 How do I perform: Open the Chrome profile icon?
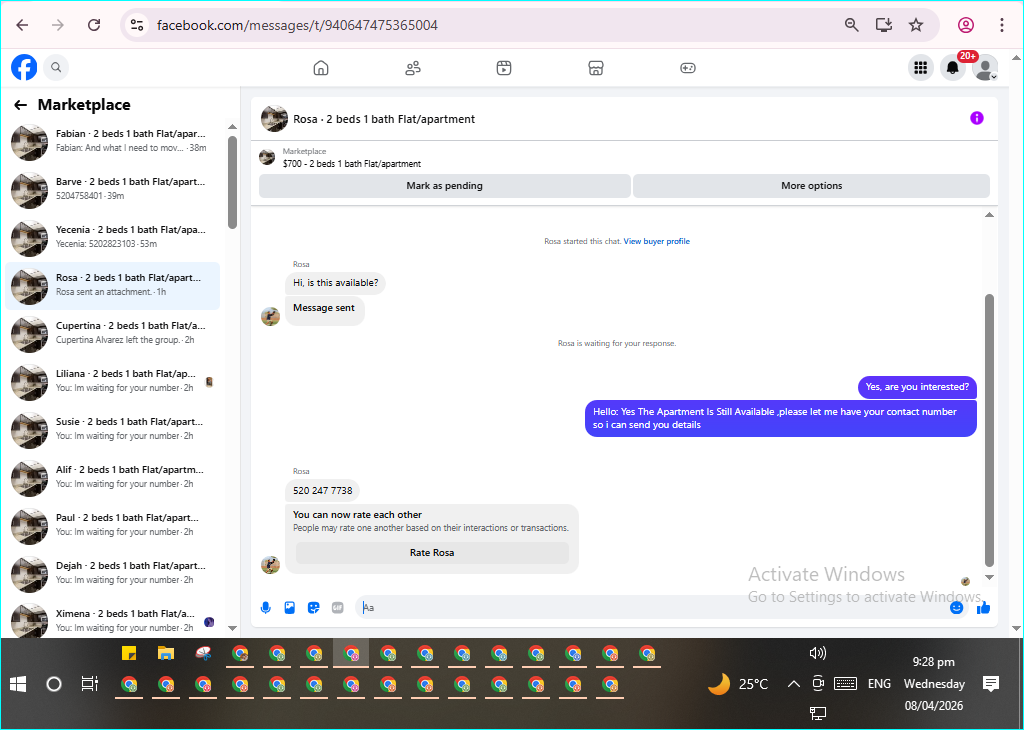pyautogui.click(x=966, y=25)
